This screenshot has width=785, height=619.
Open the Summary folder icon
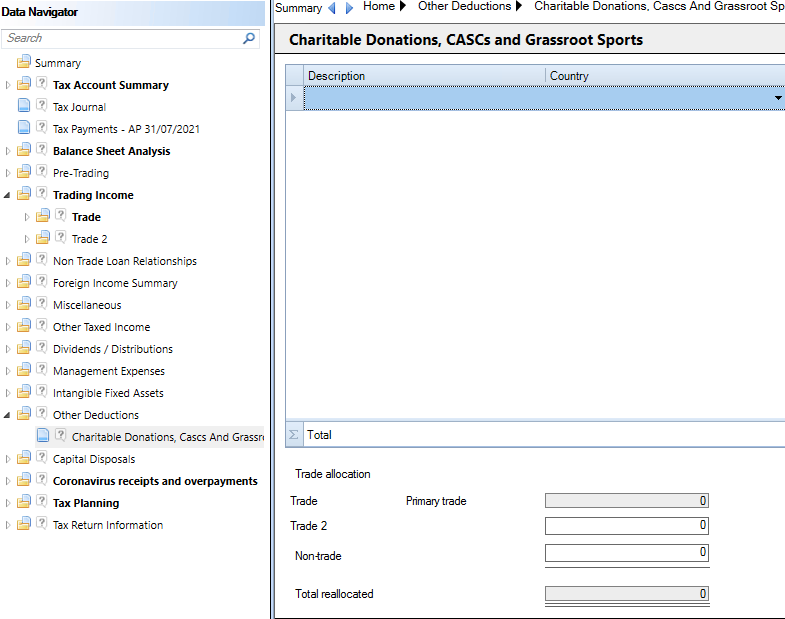[24, 62]
